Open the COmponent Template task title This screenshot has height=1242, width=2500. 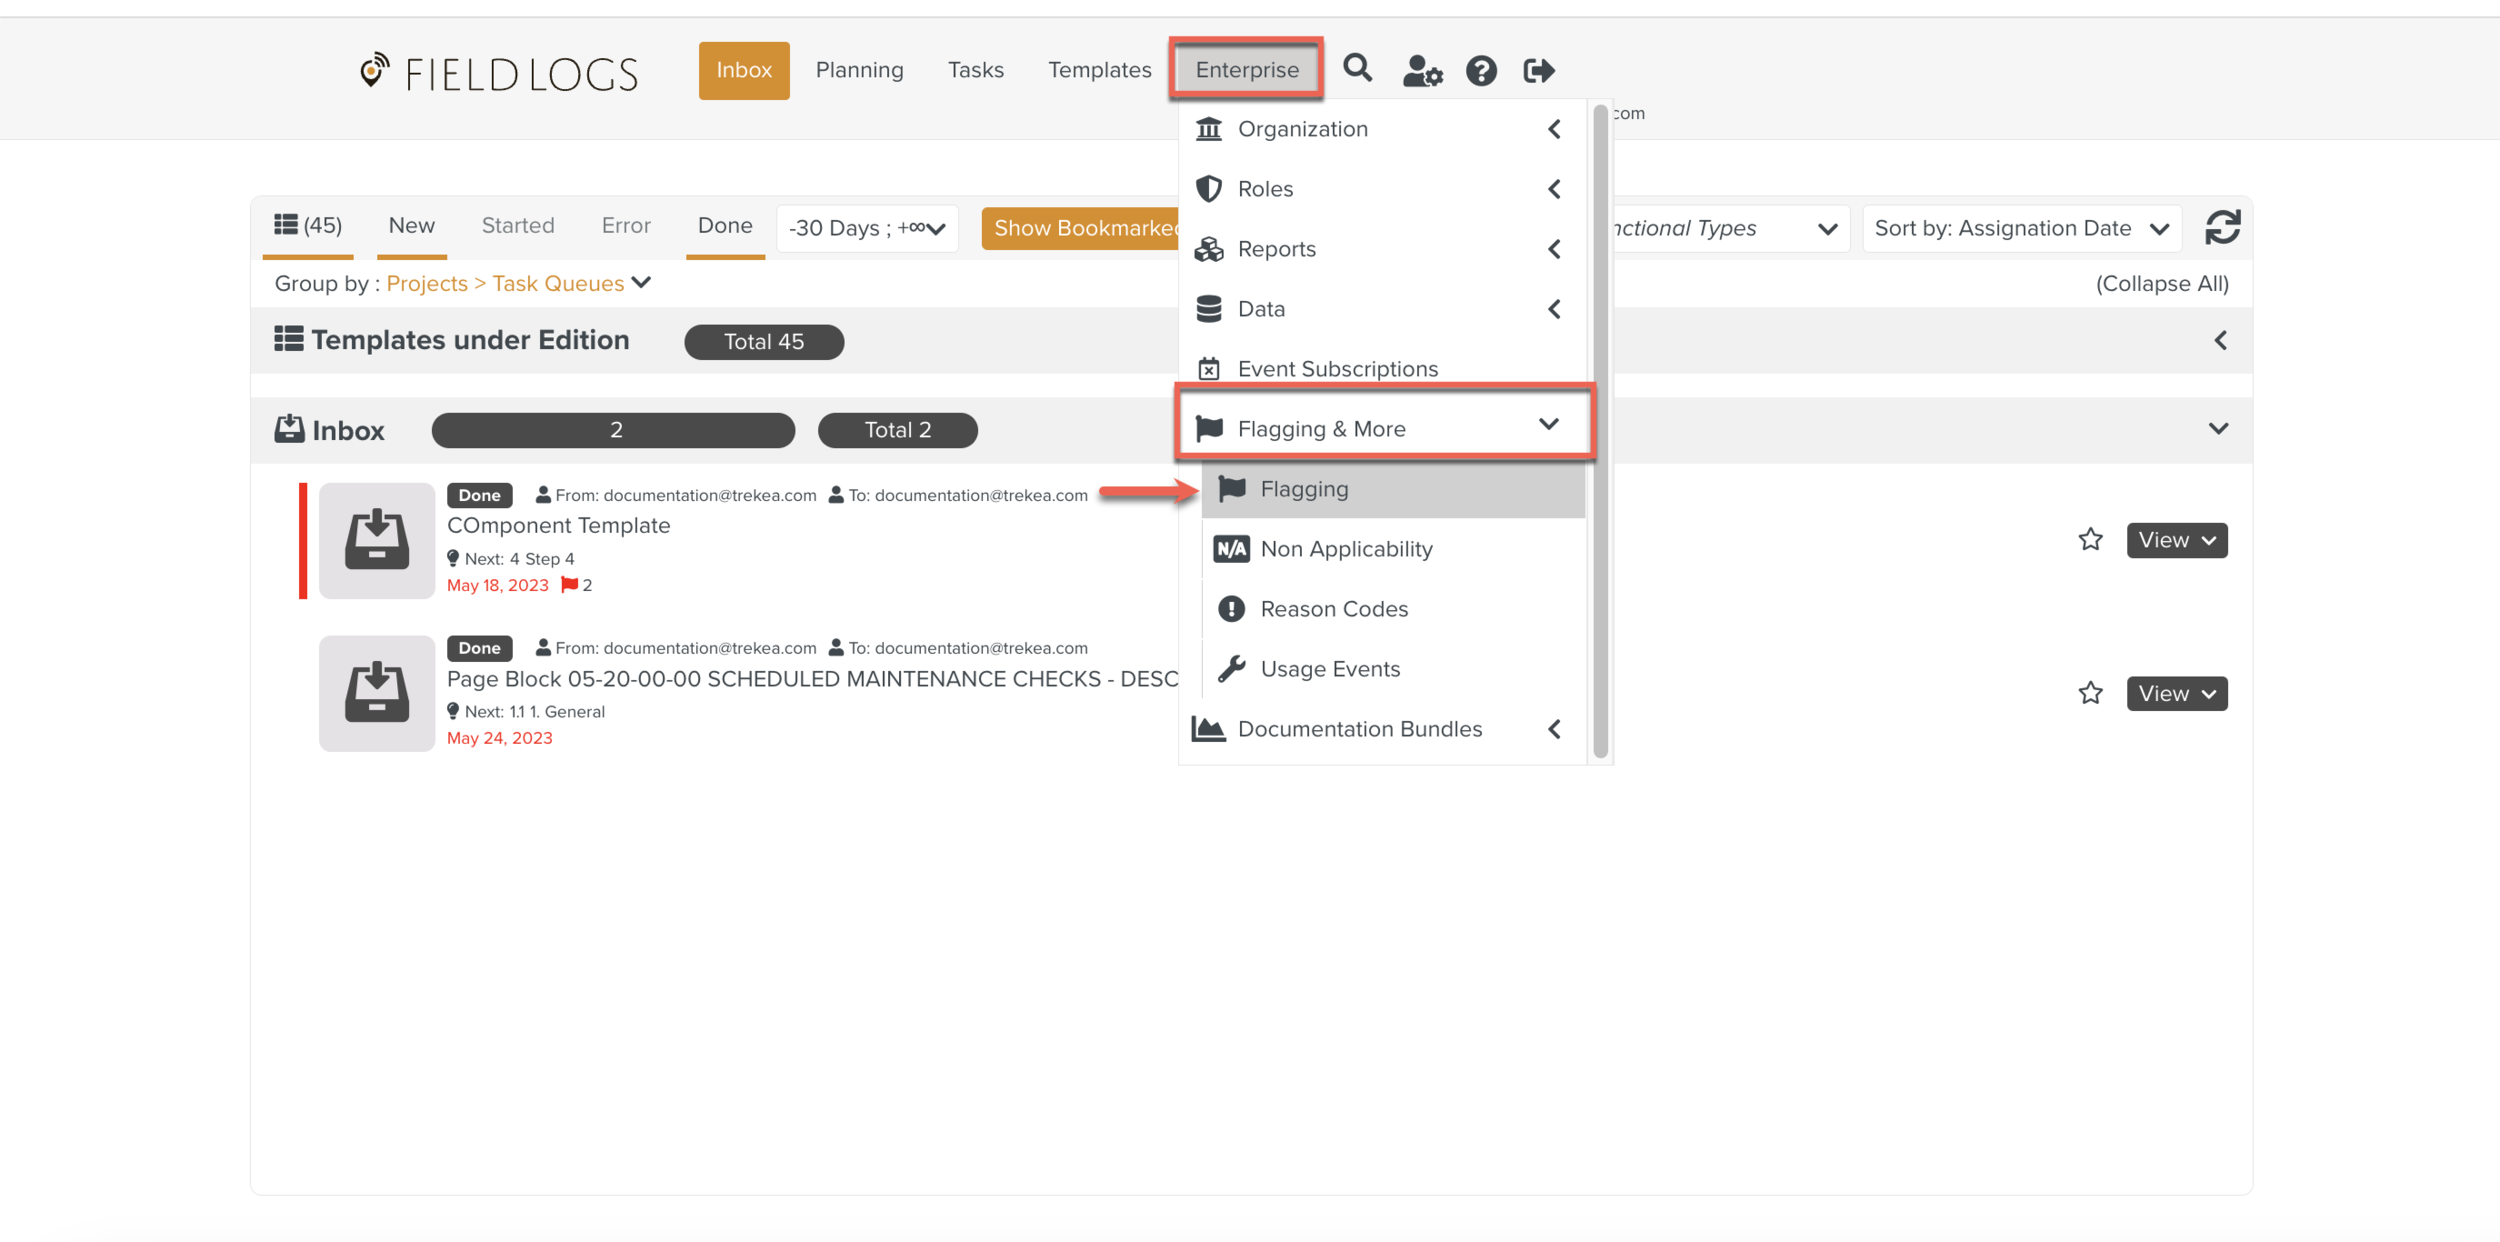(x=558, y=525)
